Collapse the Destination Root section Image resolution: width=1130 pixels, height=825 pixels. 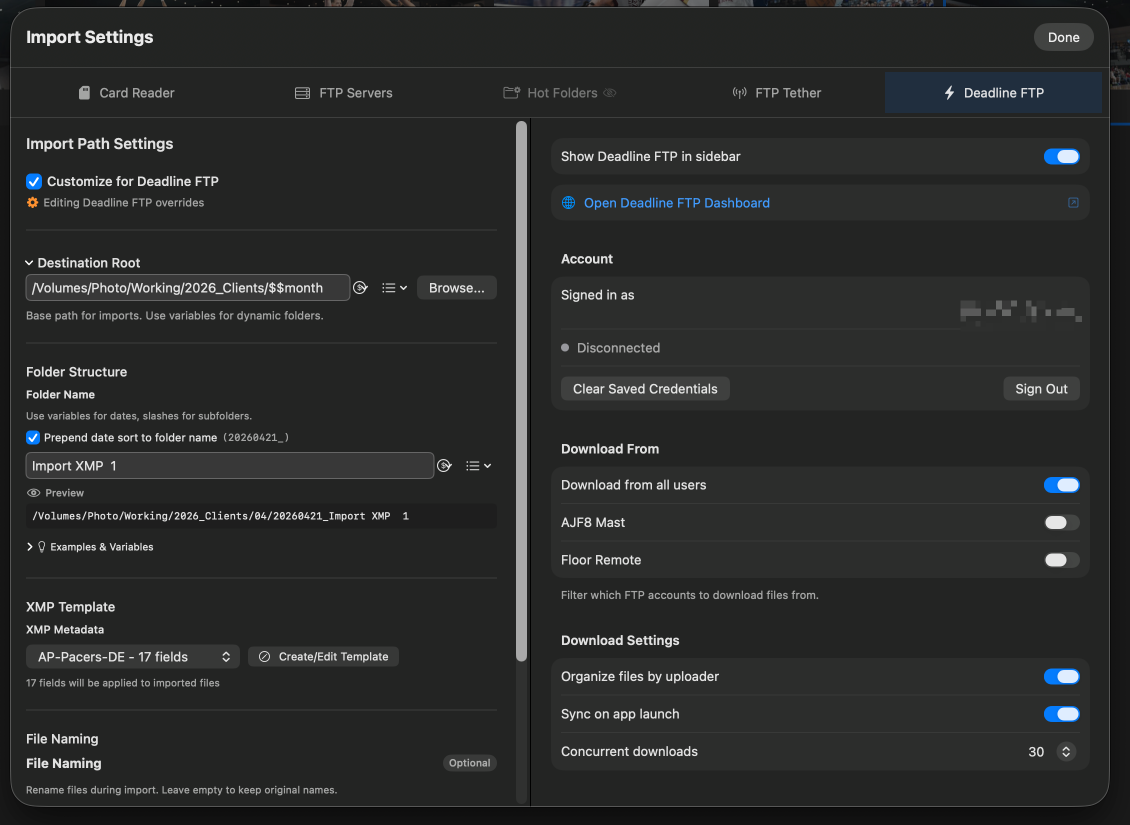[30, 263]
